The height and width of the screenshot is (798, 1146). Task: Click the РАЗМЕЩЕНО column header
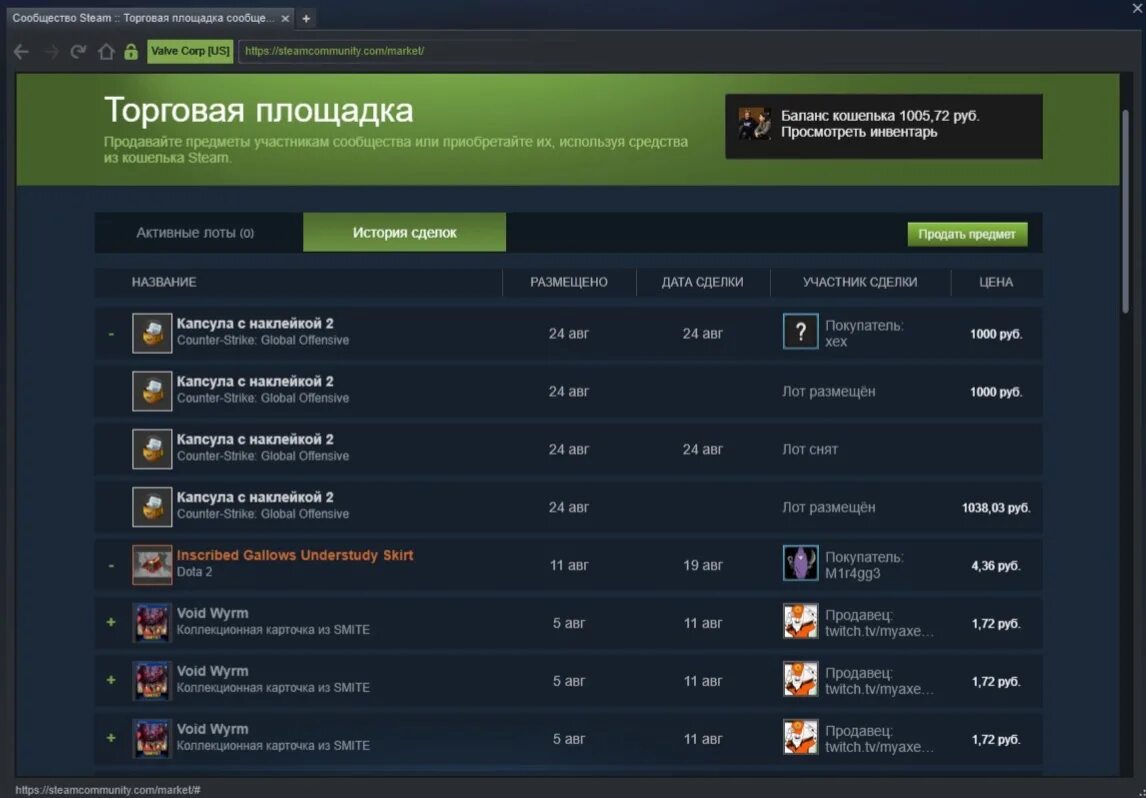(569, 282)
